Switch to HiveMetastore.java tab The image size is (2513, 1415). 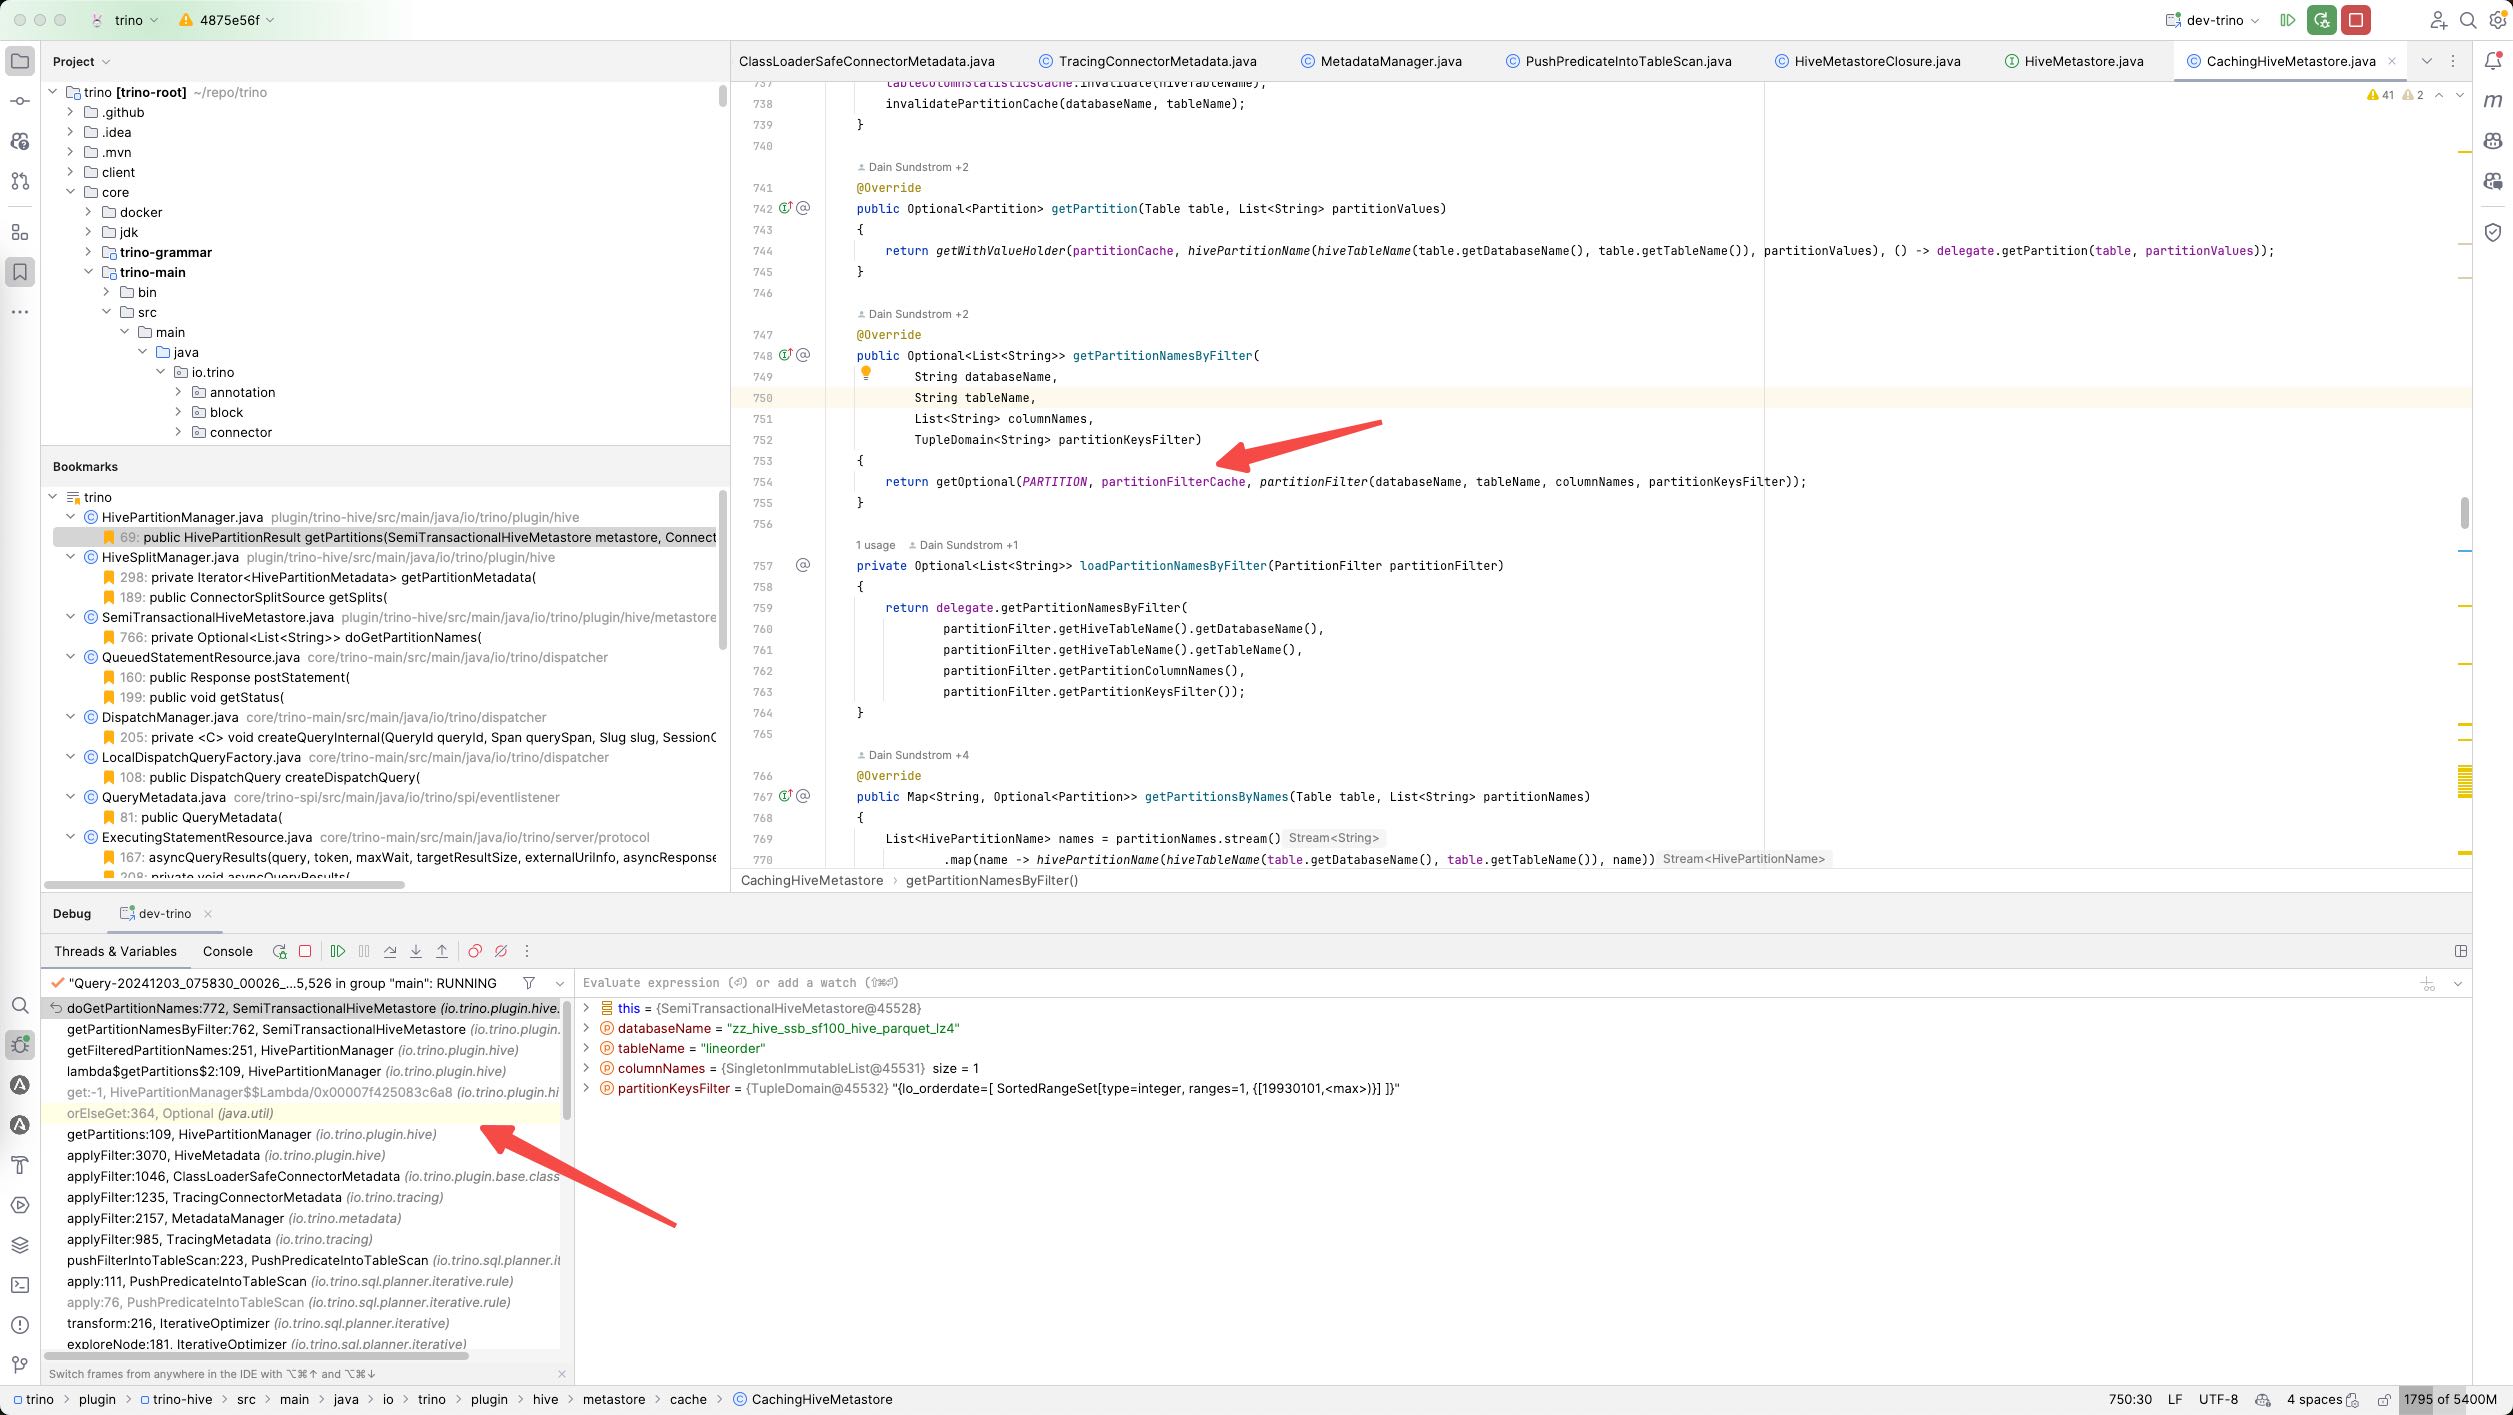point(2074,61)
